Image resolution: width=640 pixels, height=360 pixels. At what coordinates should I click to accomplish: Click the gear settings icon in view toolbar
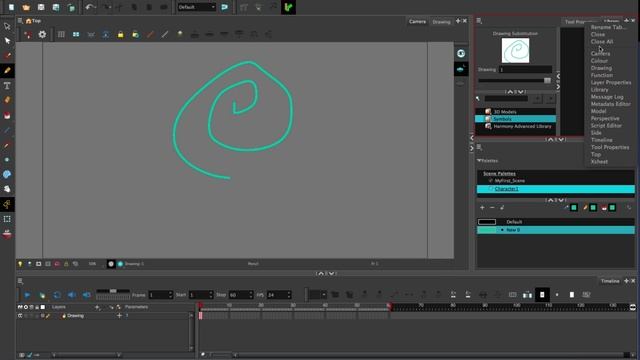coord(42,35)
